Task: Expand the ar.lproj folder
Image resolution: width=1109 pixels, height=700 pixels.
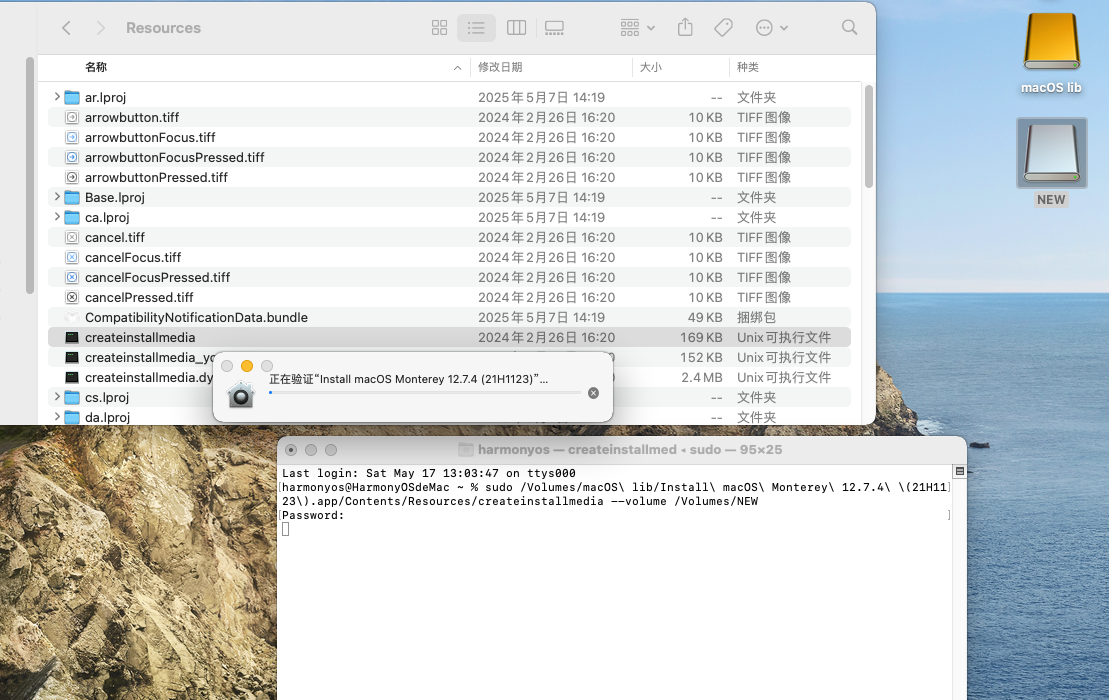Action: pos(57,97)
